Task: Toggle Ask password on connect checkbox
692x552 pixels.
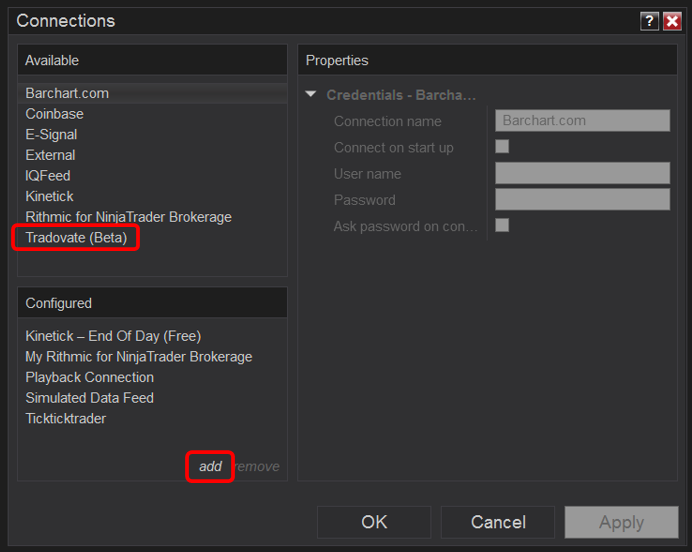Action: (502, 225)
